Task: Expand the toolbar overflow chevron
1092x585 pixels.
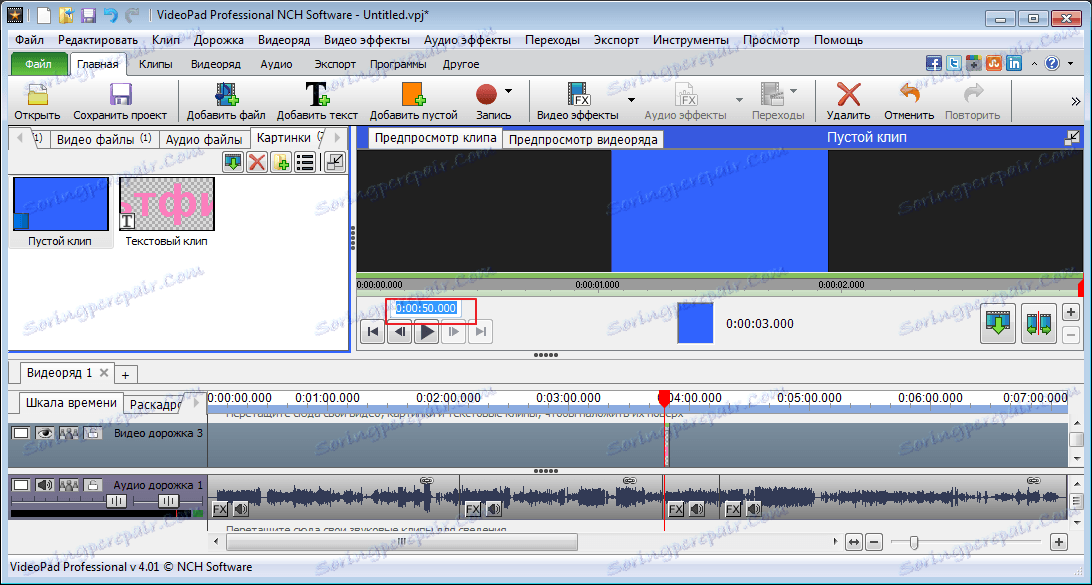Action: point(1075,101)
